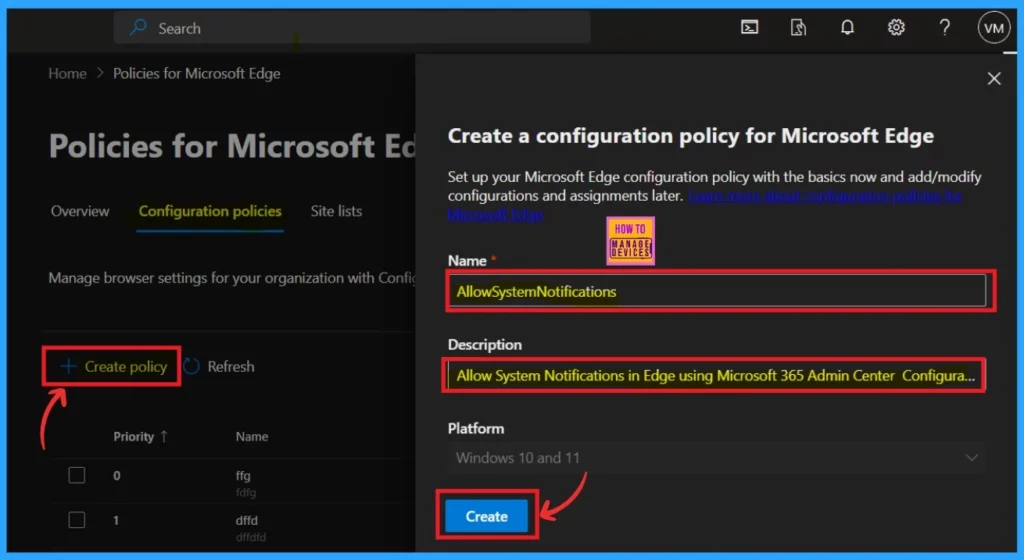Open settings gear in top bar
This screenshot has height=560, width=1024.
pos(896,27)
